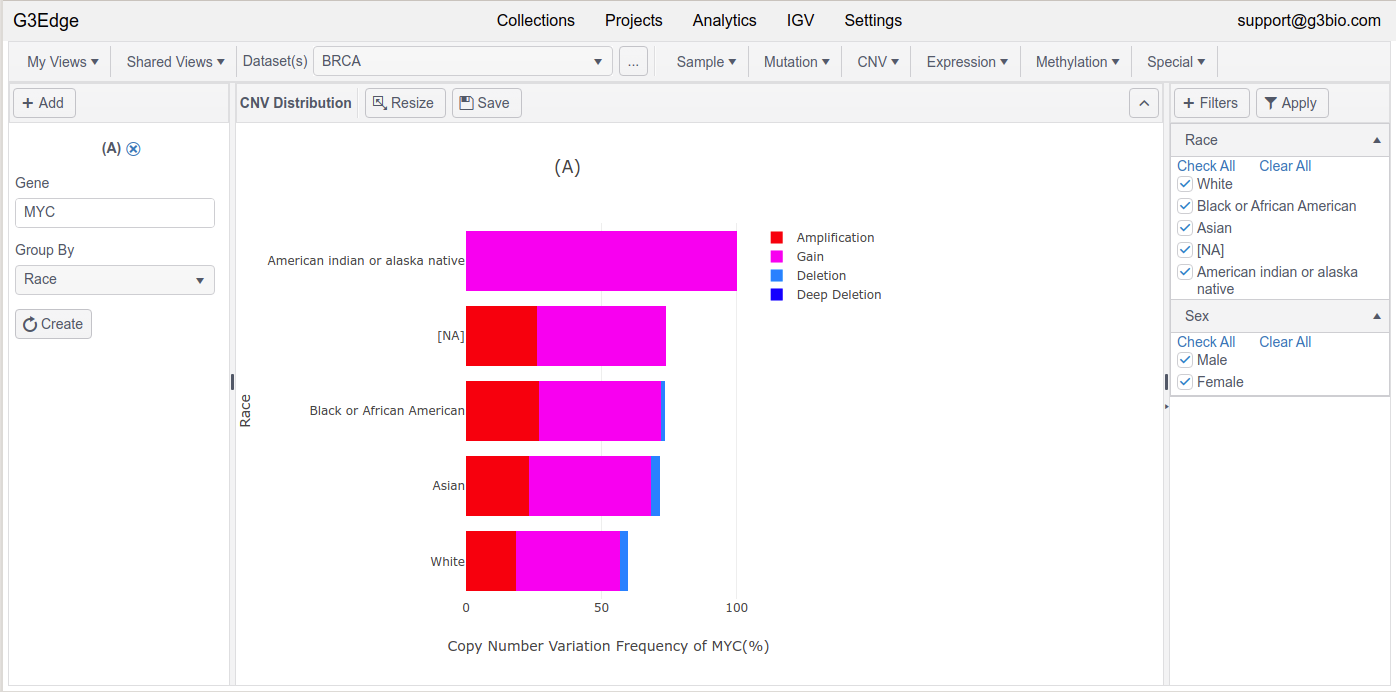The height and width of the screenshot is (692, 1396).
Task: Collapse the Sex filter section triangle
Action: 1378,317
